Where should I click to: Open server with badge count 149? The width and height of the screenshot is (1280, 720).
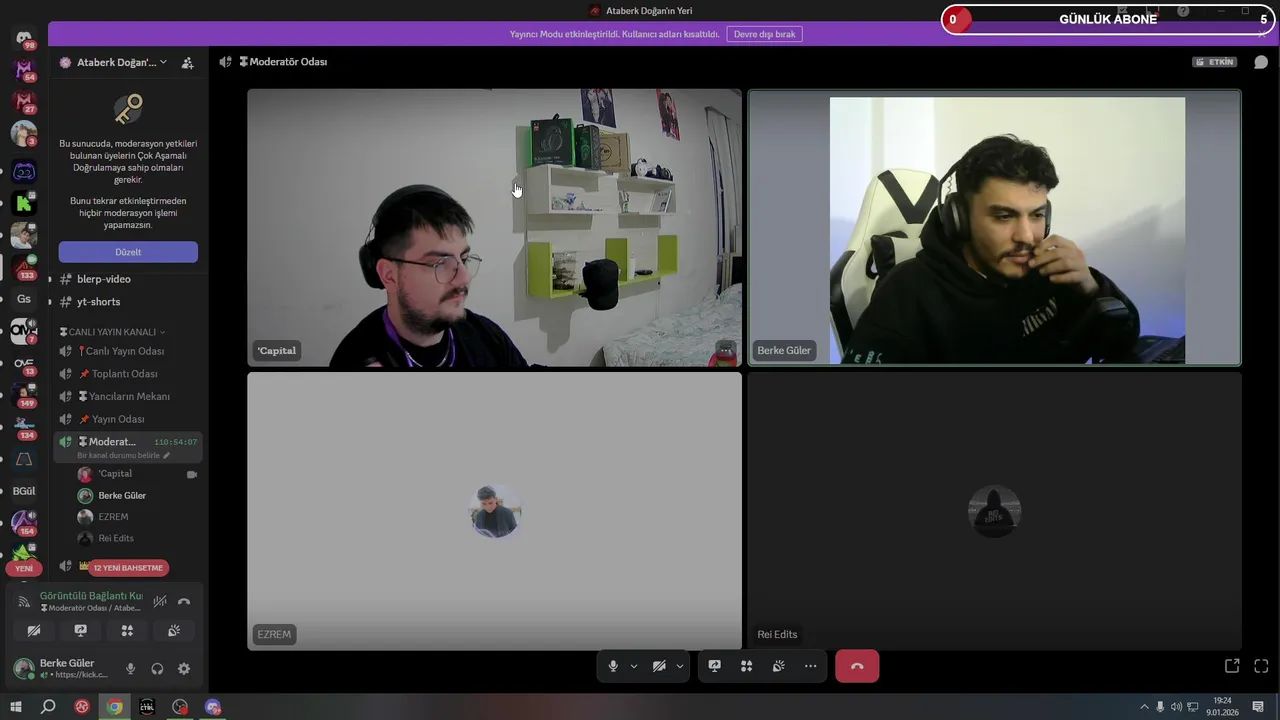(x=24, y=395)
